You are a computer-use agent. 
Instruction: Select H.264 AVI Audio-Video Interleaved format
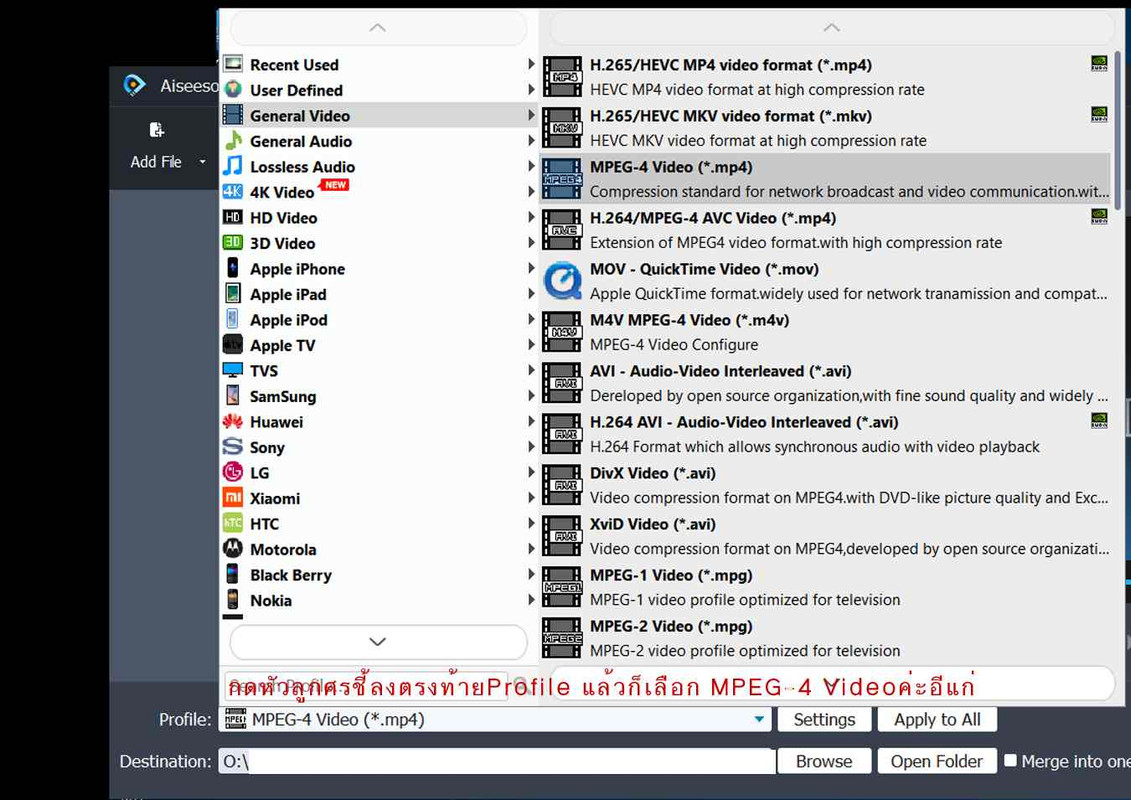[x=825, y=434]
